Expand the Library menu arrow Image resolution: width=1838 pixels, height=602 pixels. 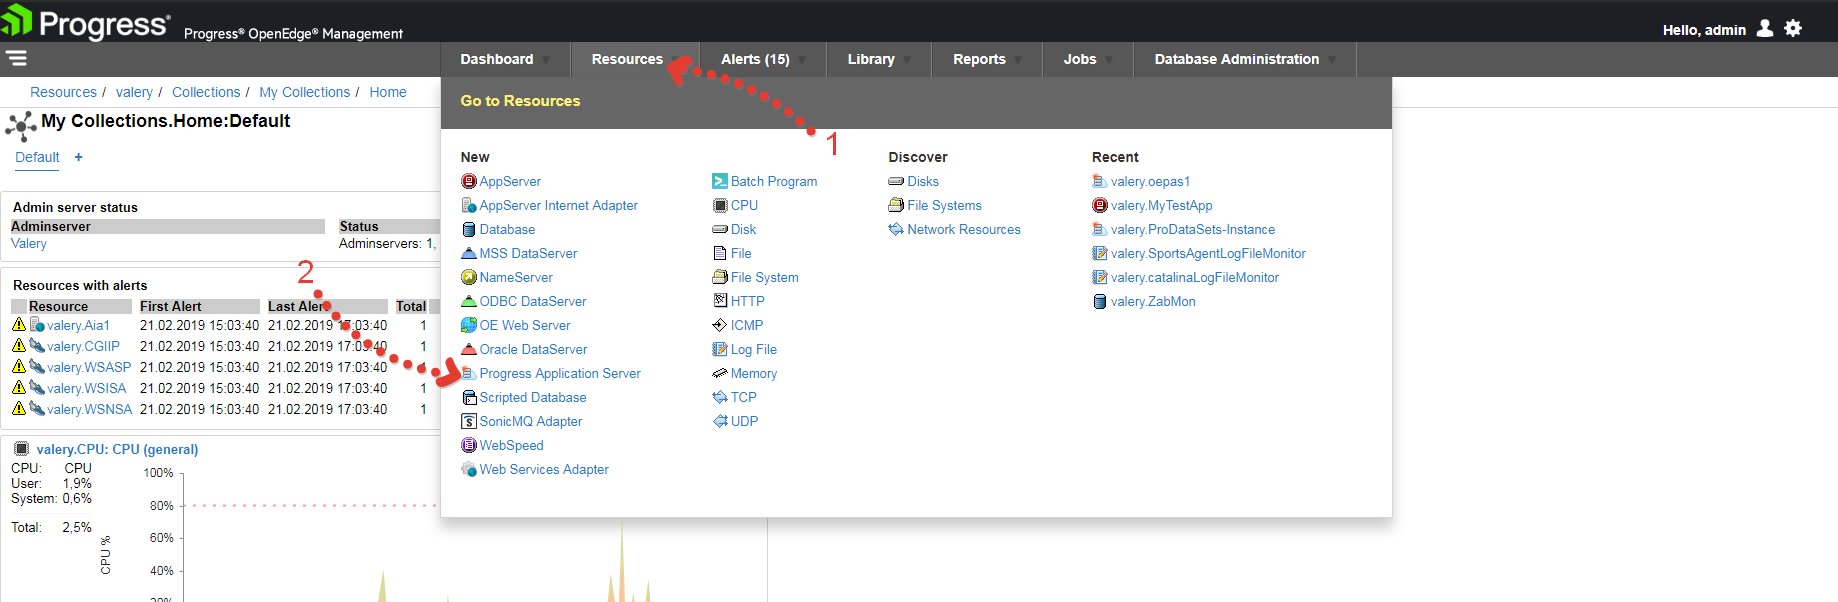[x=907, y=60]
